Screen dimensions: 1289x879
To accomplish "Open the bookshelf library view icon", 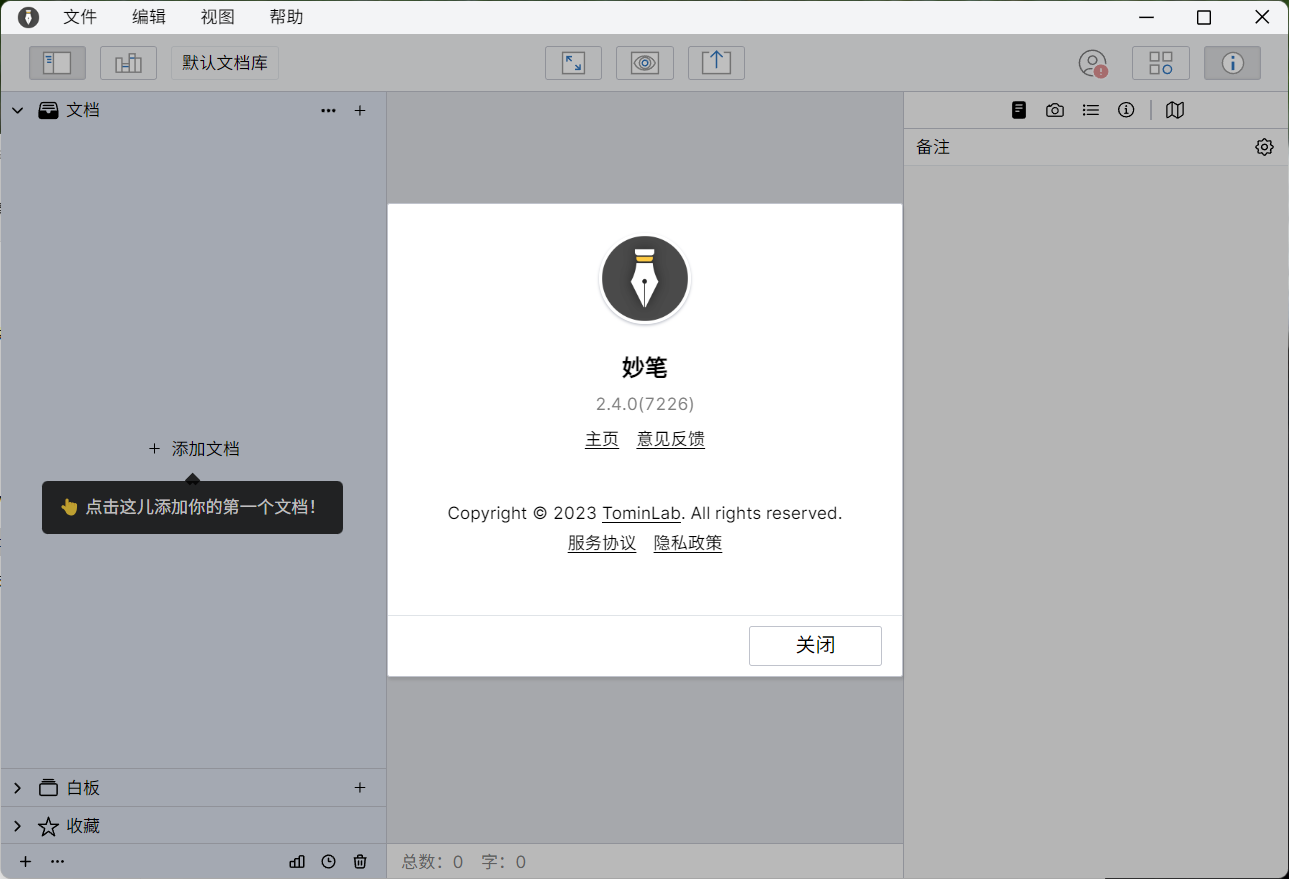I will tap(128, 63).
